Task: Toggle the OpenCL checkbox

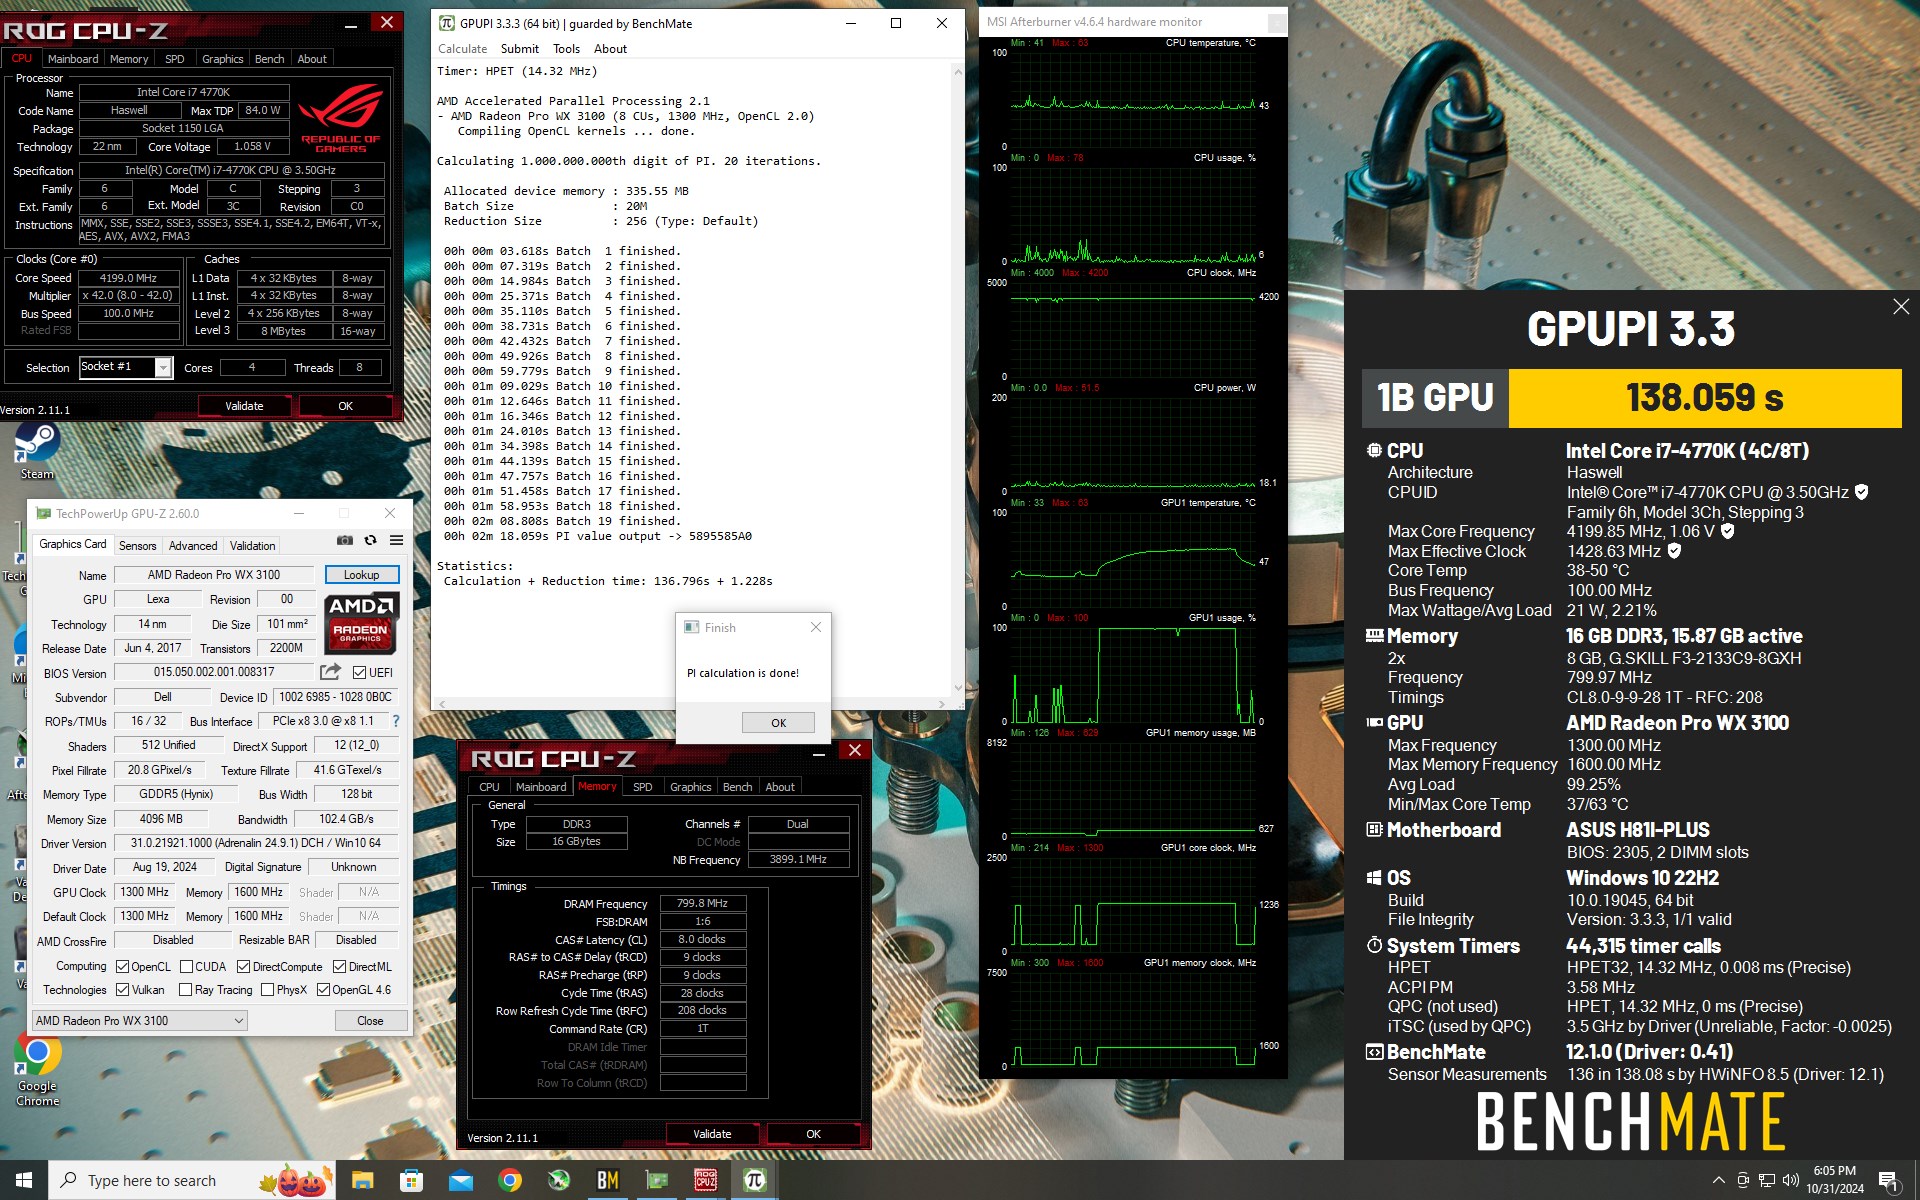Action: [122, 967]
